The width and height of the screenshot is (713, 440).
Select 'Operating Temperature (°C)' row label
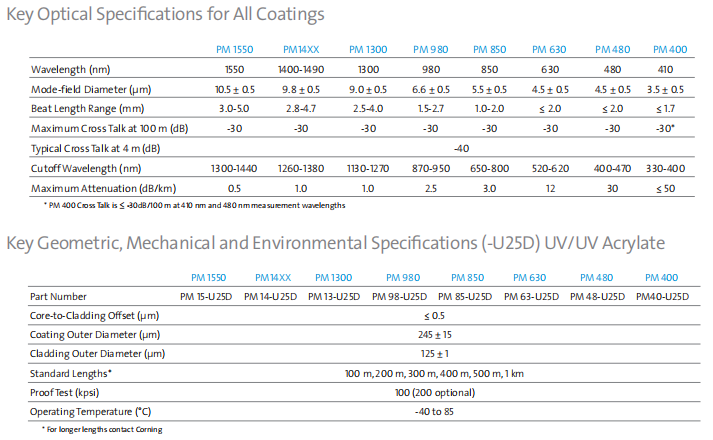click(x=90, y=412)
